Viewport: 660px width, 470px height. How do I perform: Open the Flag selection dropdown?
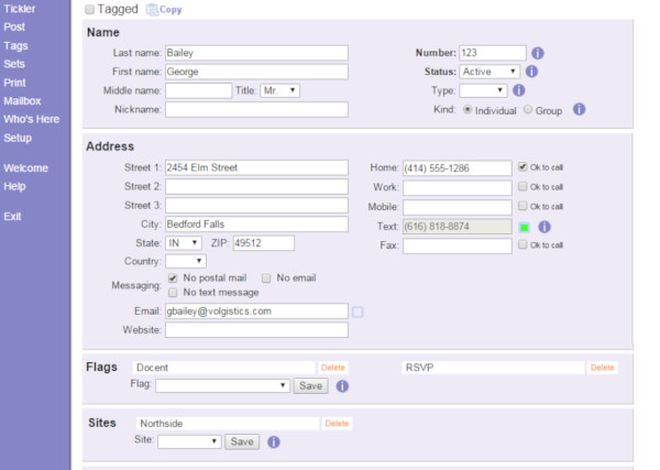point(223,386)
